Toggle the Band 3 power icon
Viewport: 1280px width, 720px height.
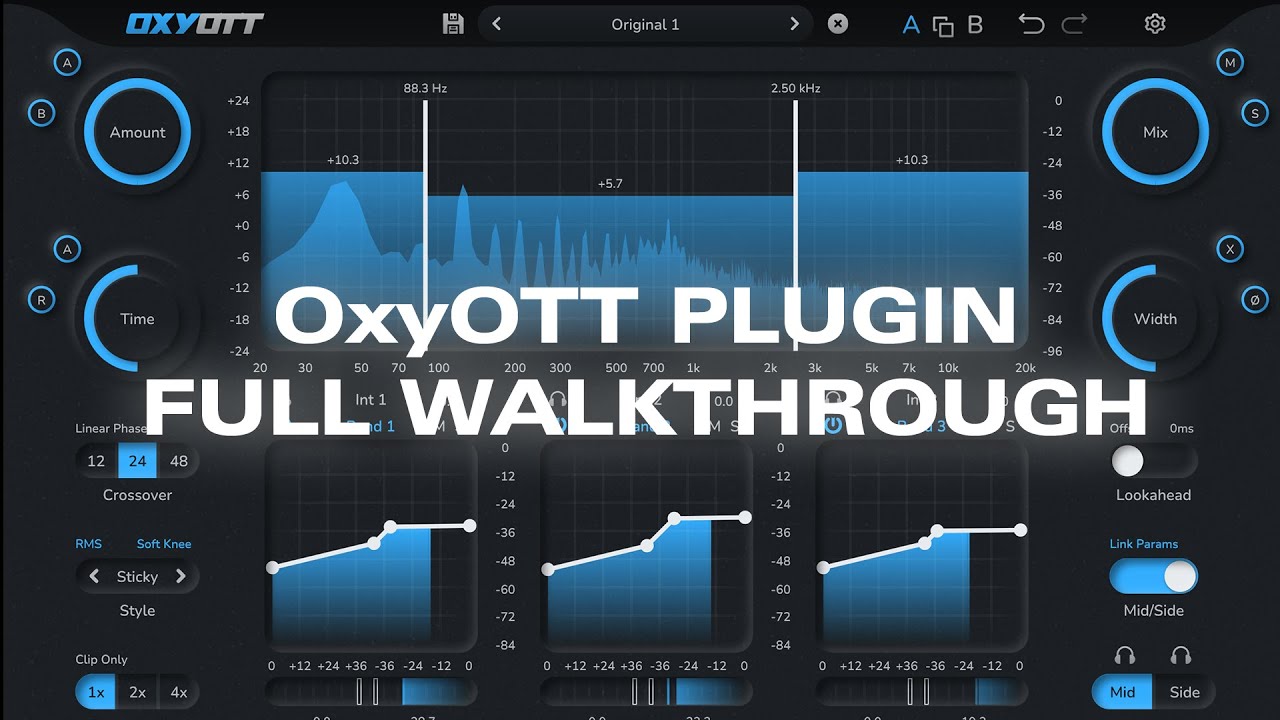pyautogui.click(x=832, y=425)
